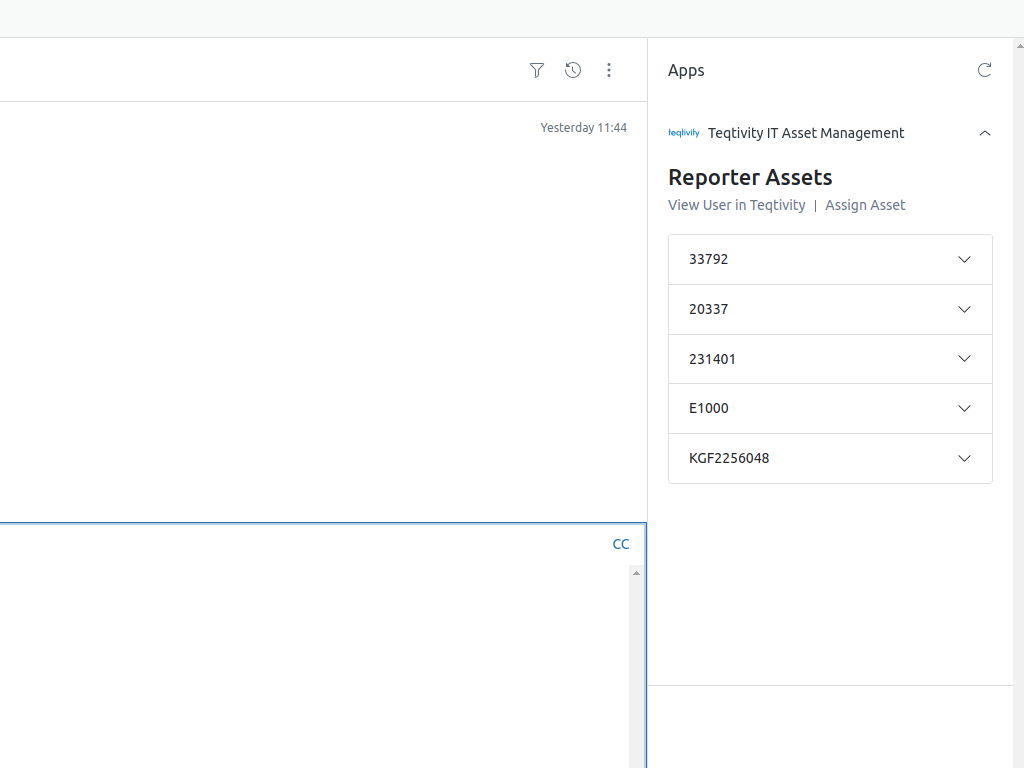The height and width of the screenshot is (768, 1024).
Task: Show the CC field in the compose window
Action: point(621,544)
